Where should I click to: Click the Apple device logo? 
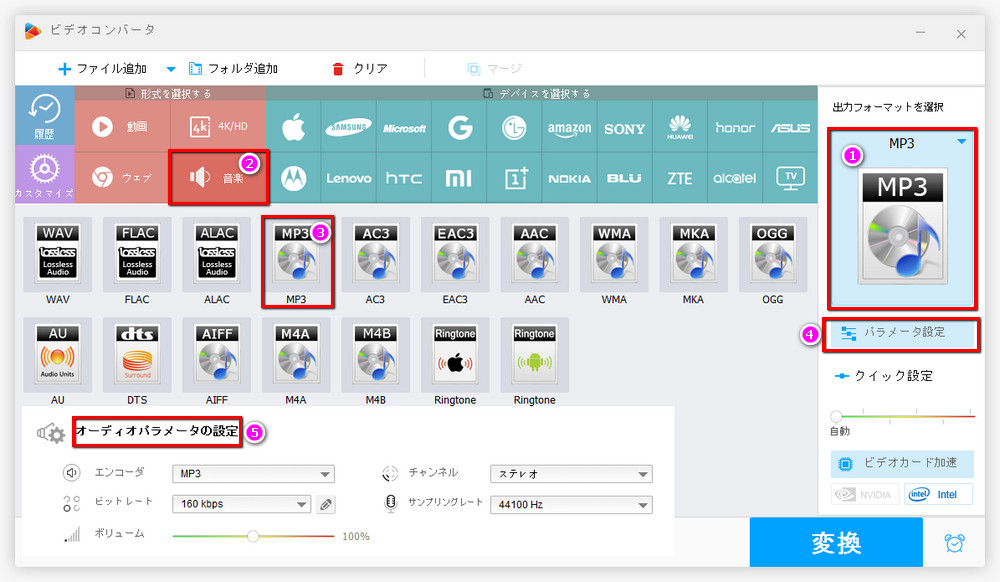[293, 128]
